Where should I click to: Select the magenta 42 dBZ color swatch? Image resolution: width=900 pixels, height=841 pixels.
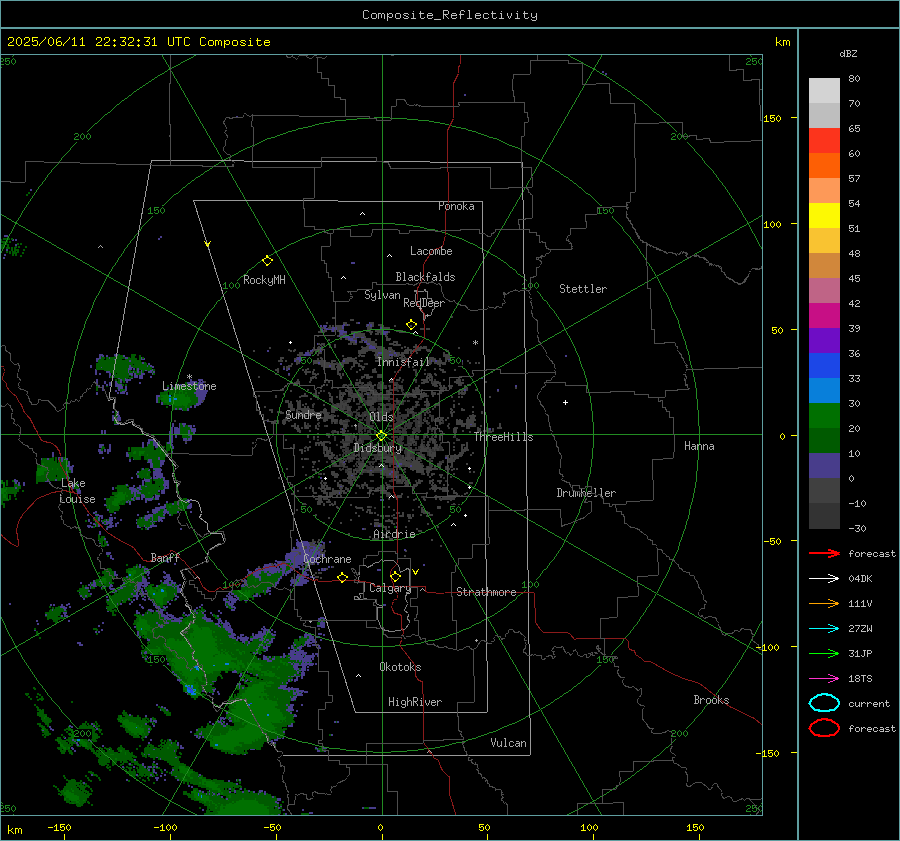824,315
